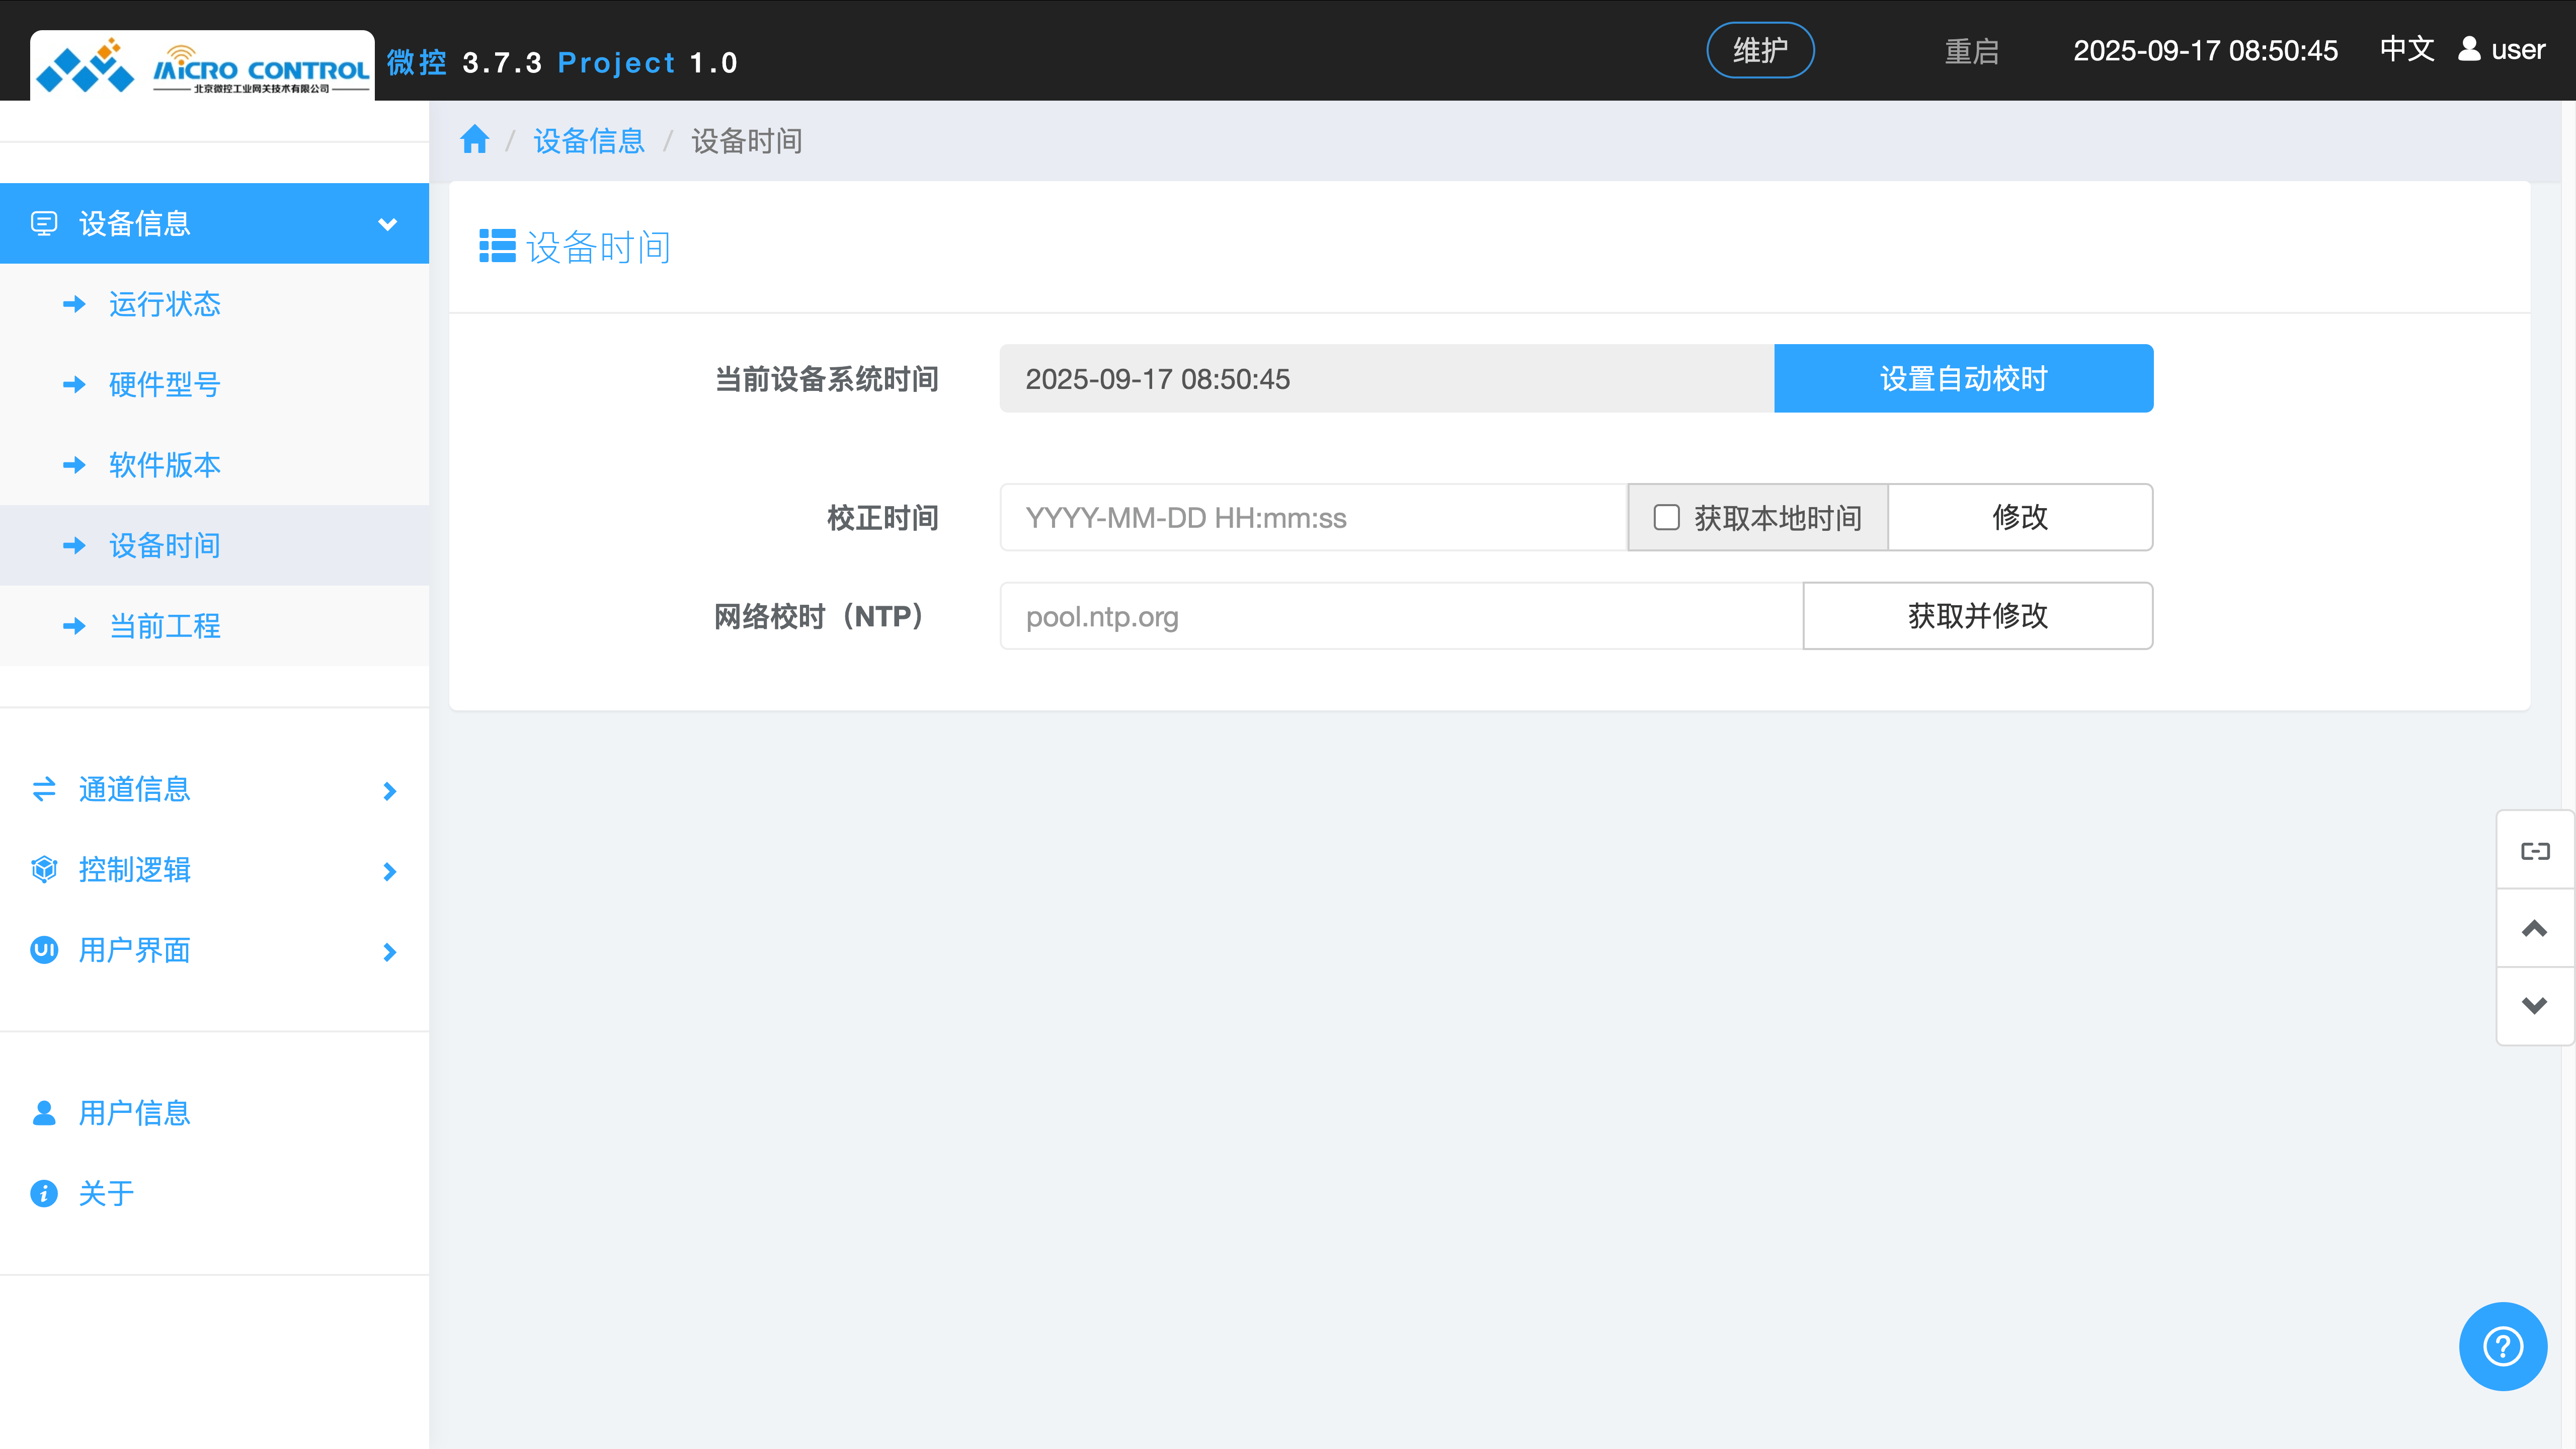Switch language via 中文 in header
Viewport: 2576px width, 1449px height.
pyautogui.click(x=2406, y=49)
